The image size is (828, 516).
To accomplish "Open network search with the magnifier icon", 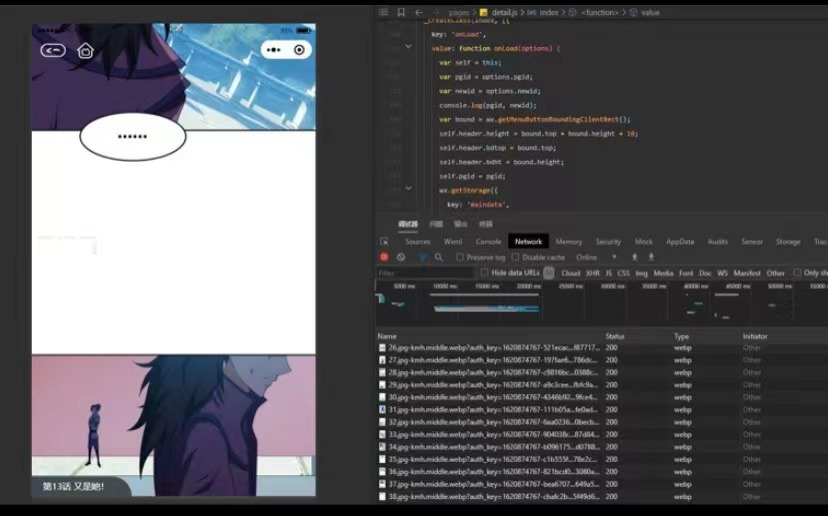I will click(439, 257).
